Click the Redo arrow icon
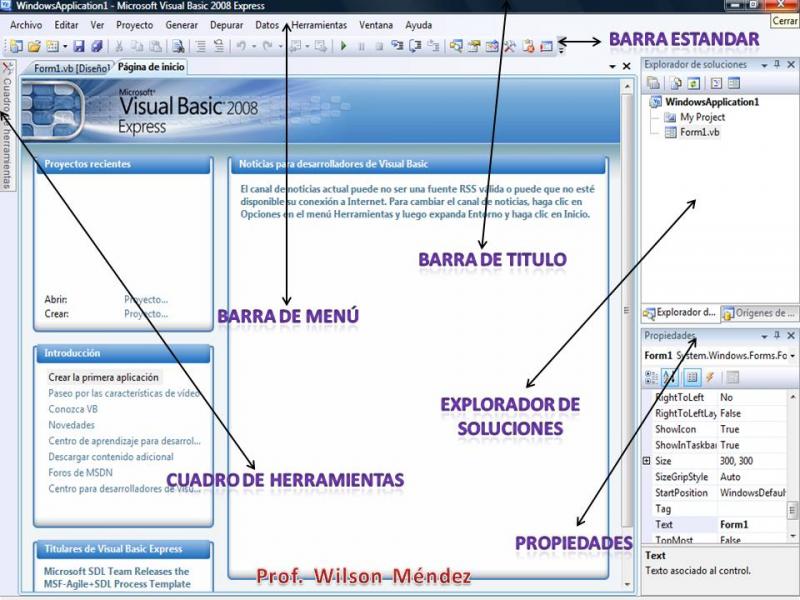 267,46
